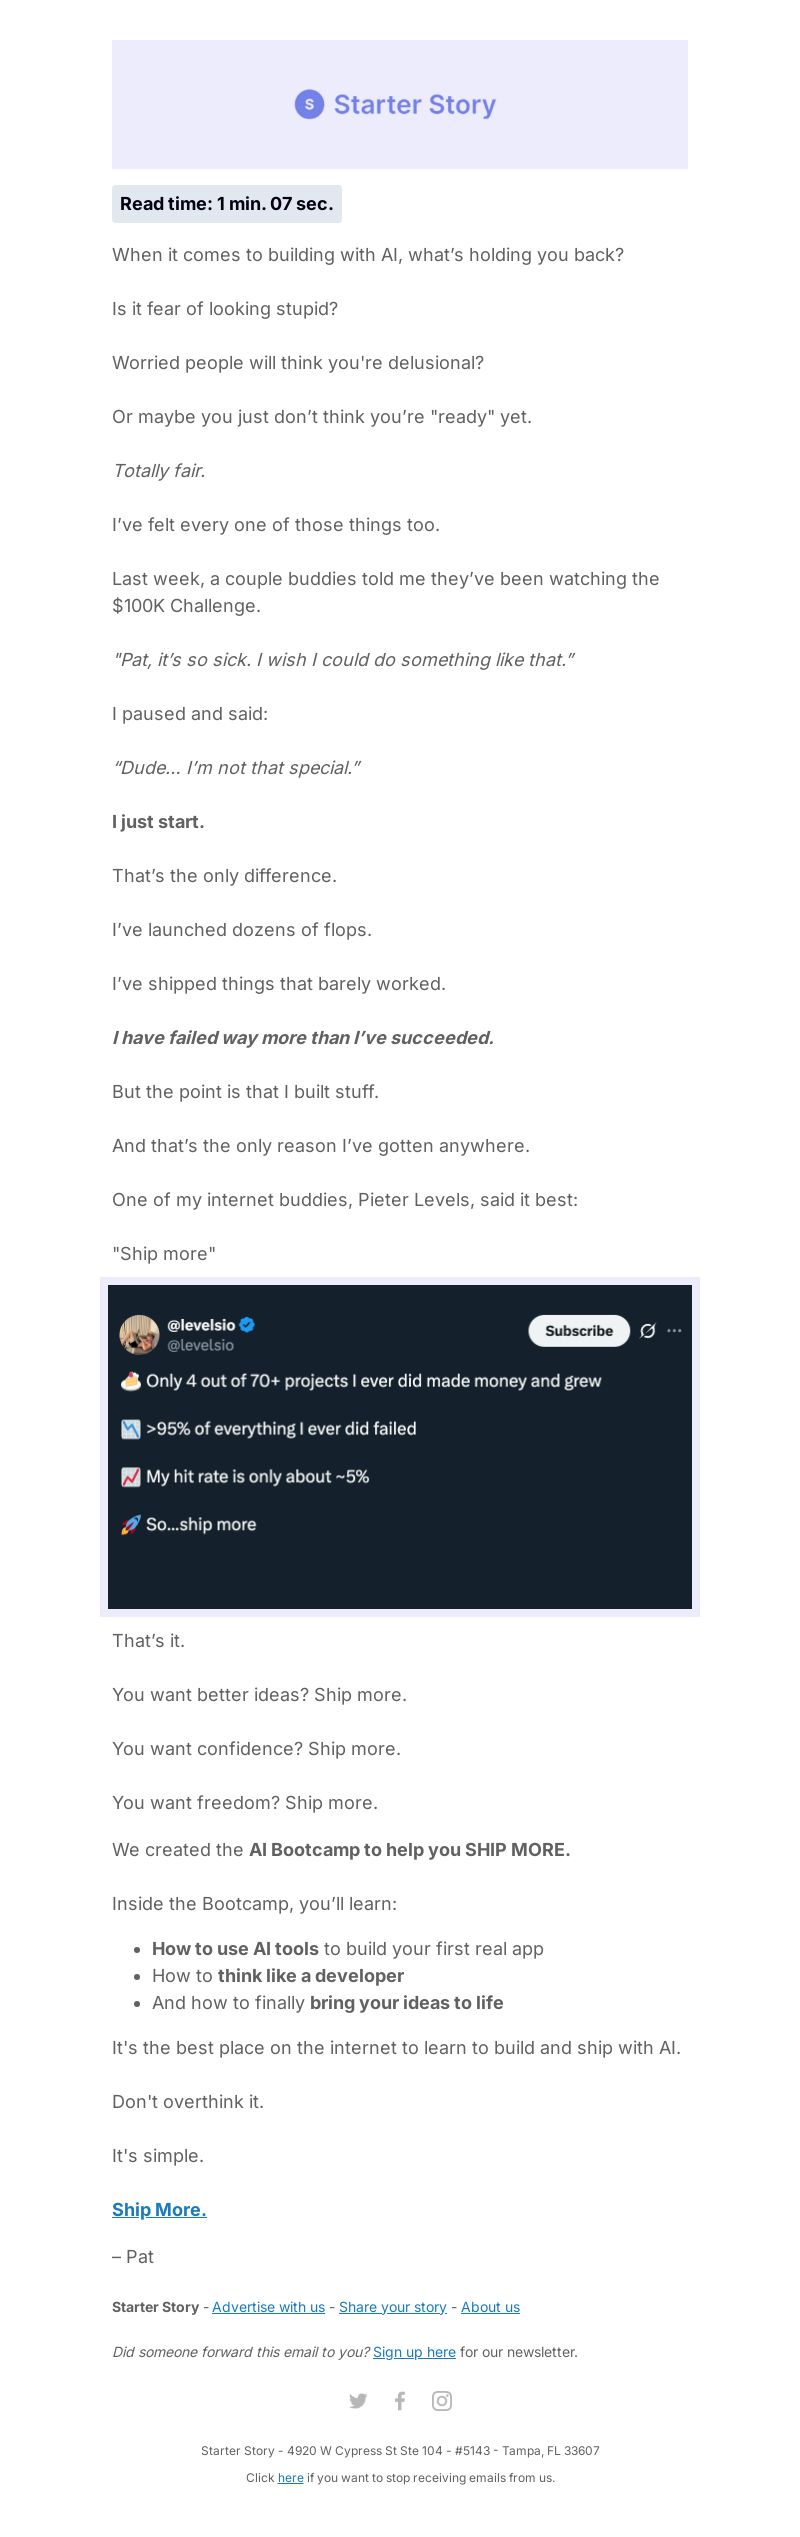Click the Starter Story logo icon
This screenshot has height=2537, width=800.
309,104
